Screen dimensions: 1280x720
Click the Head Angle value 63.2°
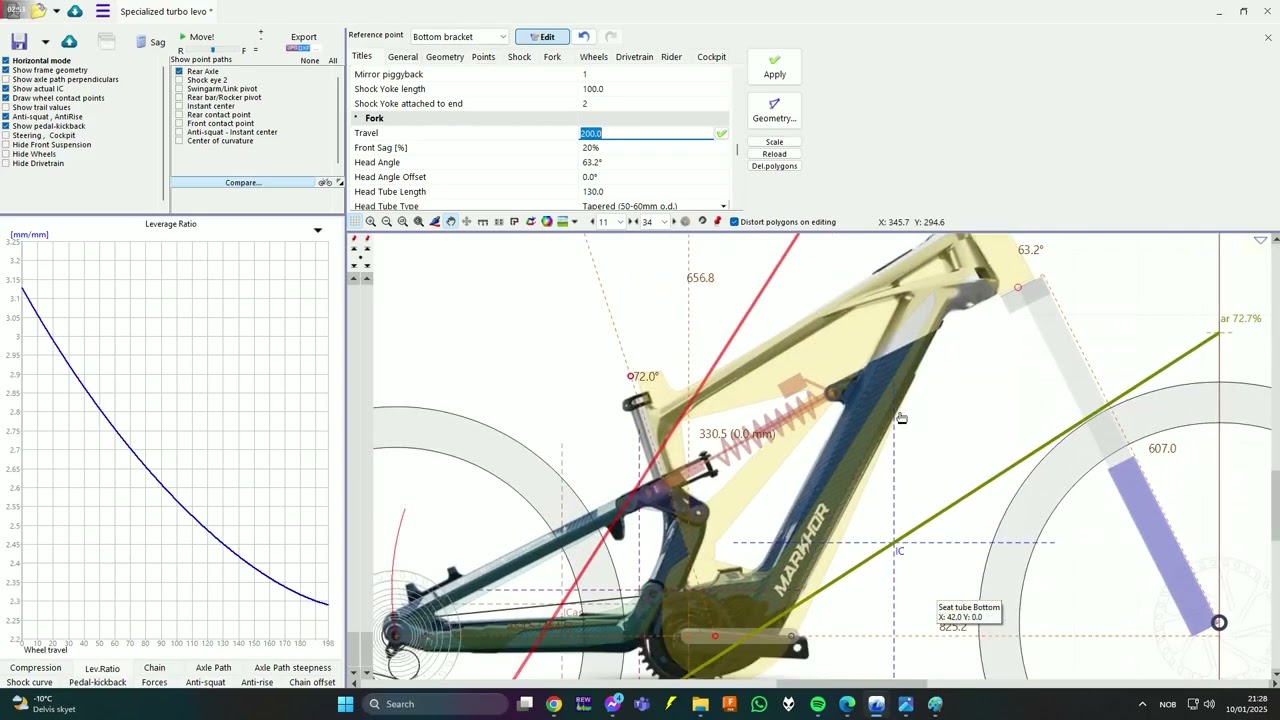(x=592, y=162)
